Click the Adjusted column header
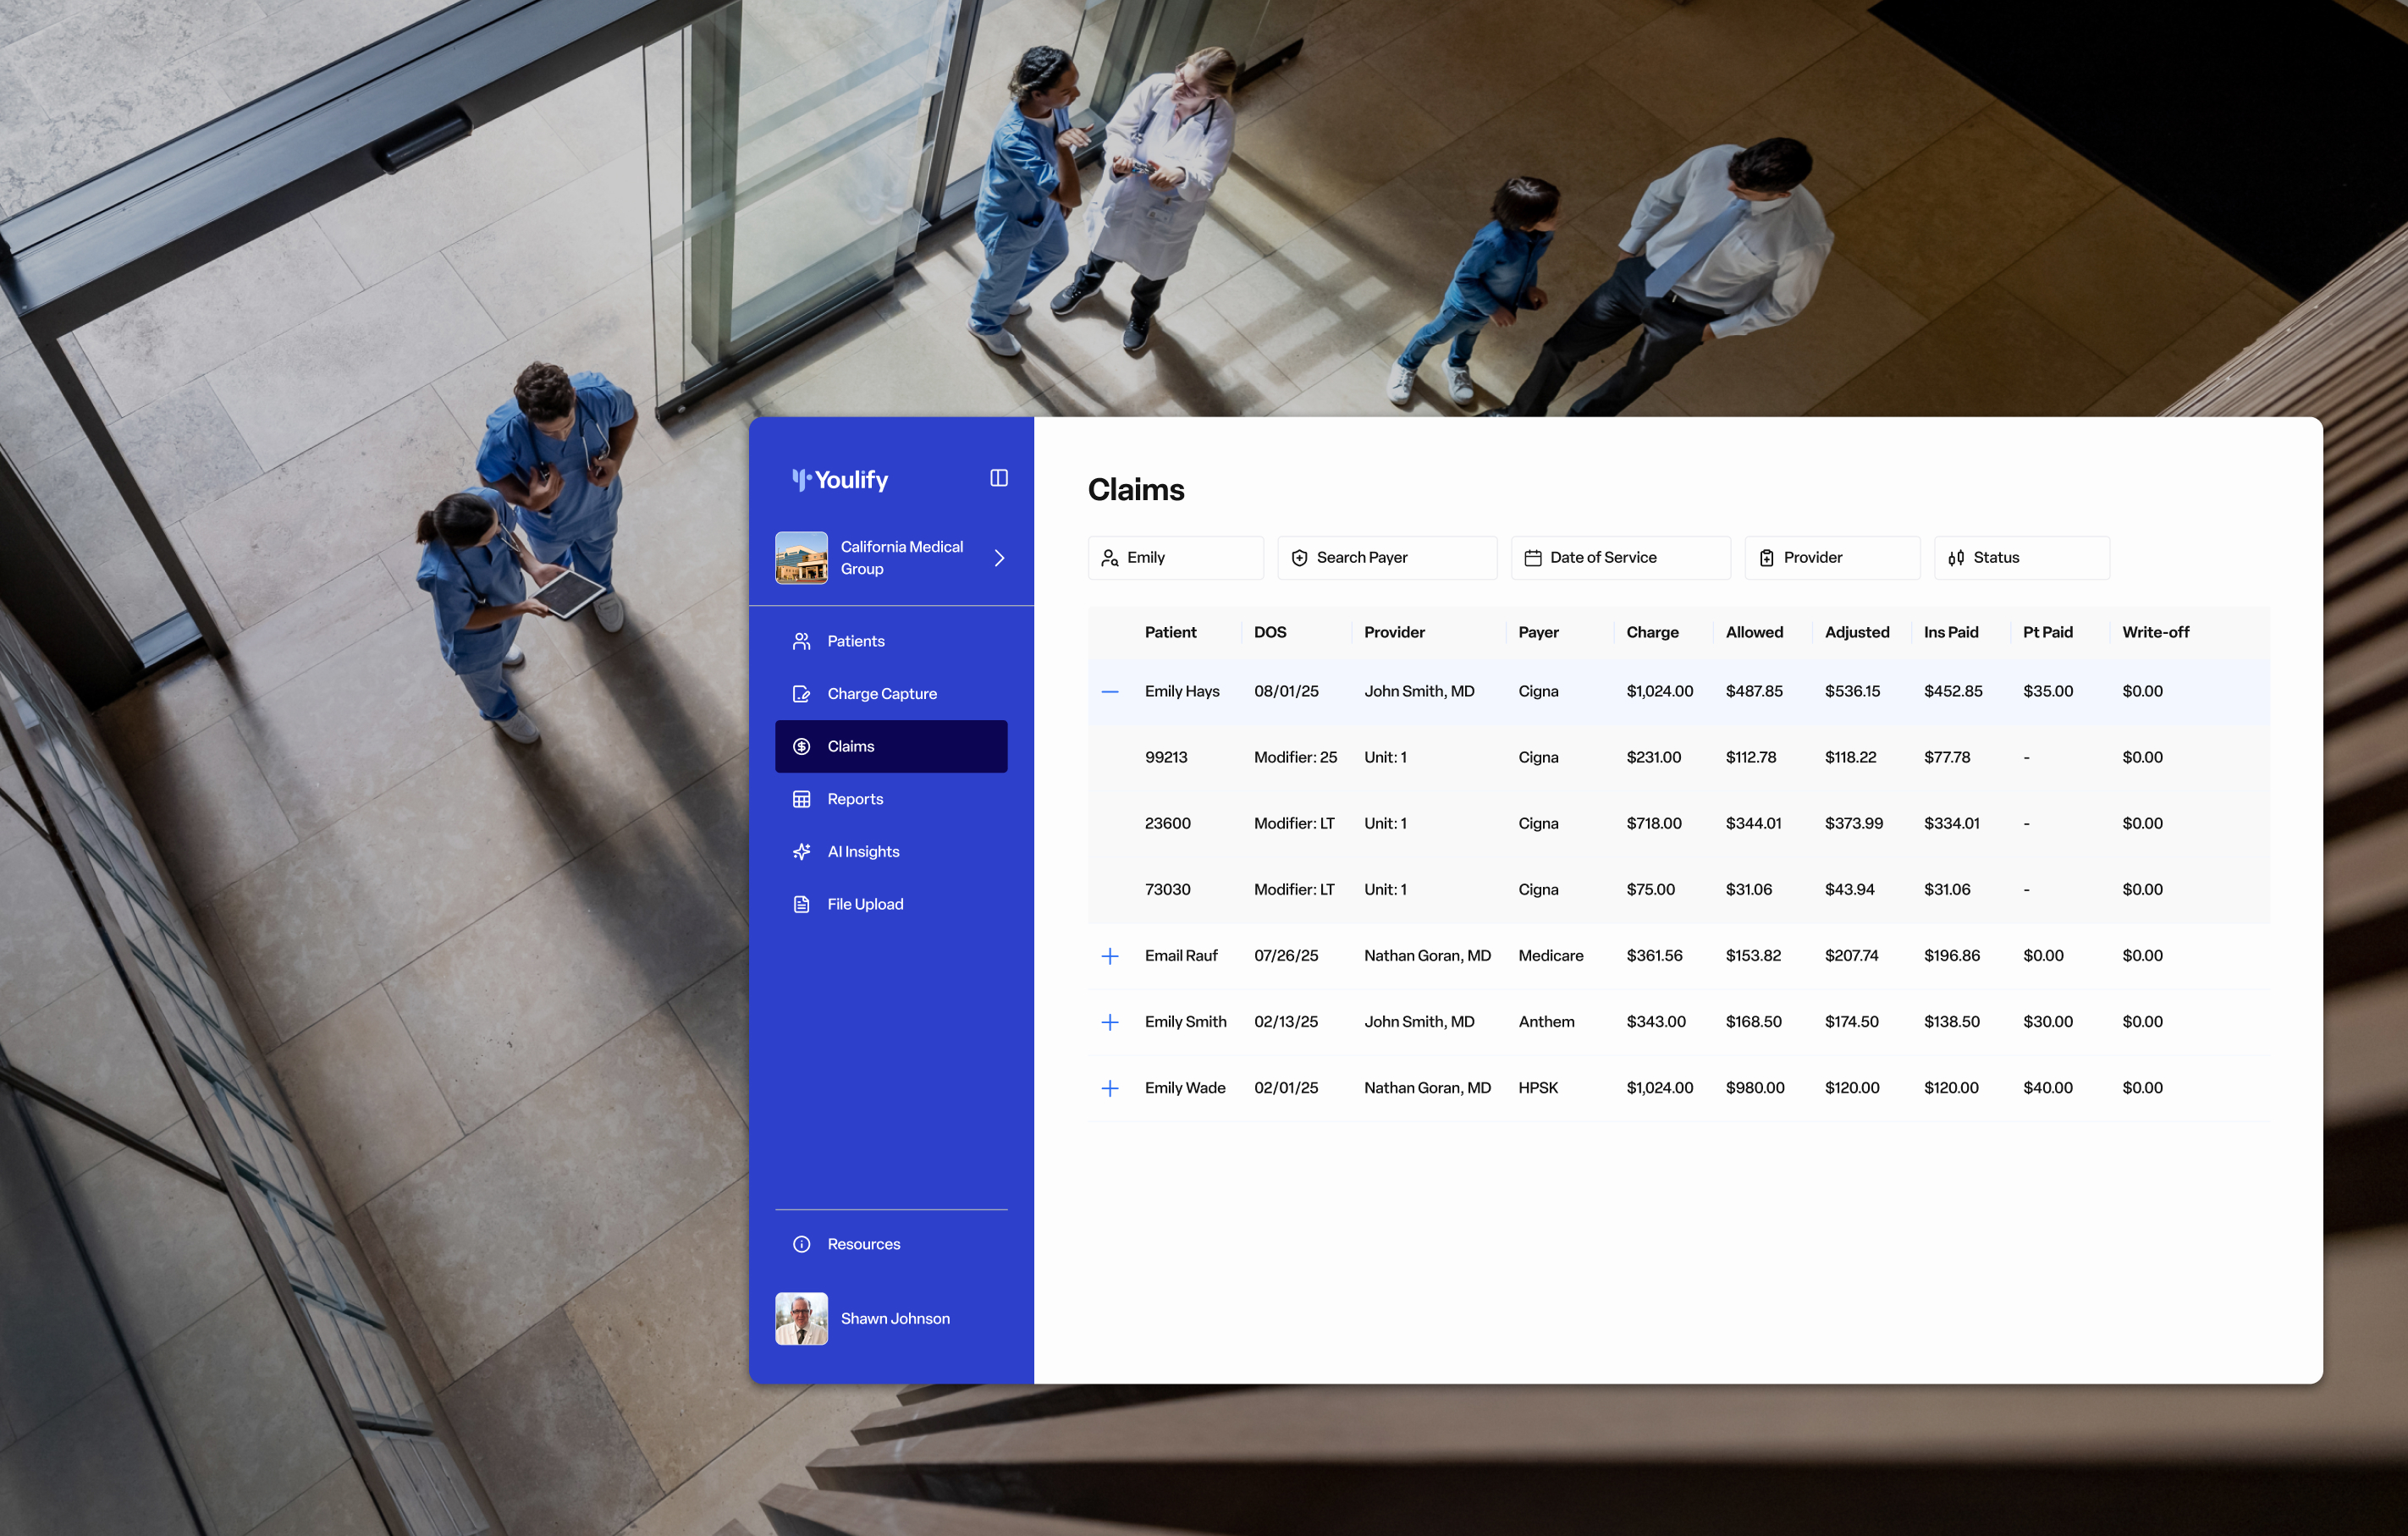The image size is (2408, 1536). pyautogui.click(x=1857, y=632)
